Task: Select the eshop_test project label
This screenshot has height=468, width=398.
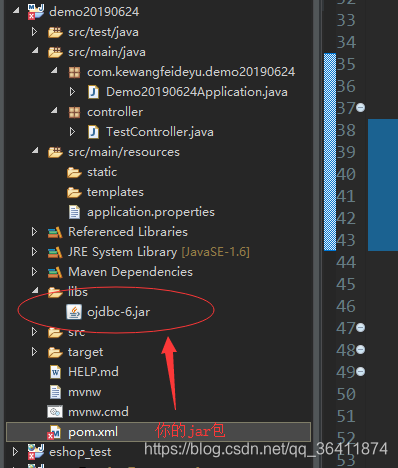Action: pyautogui.click(x=80, y=453)
